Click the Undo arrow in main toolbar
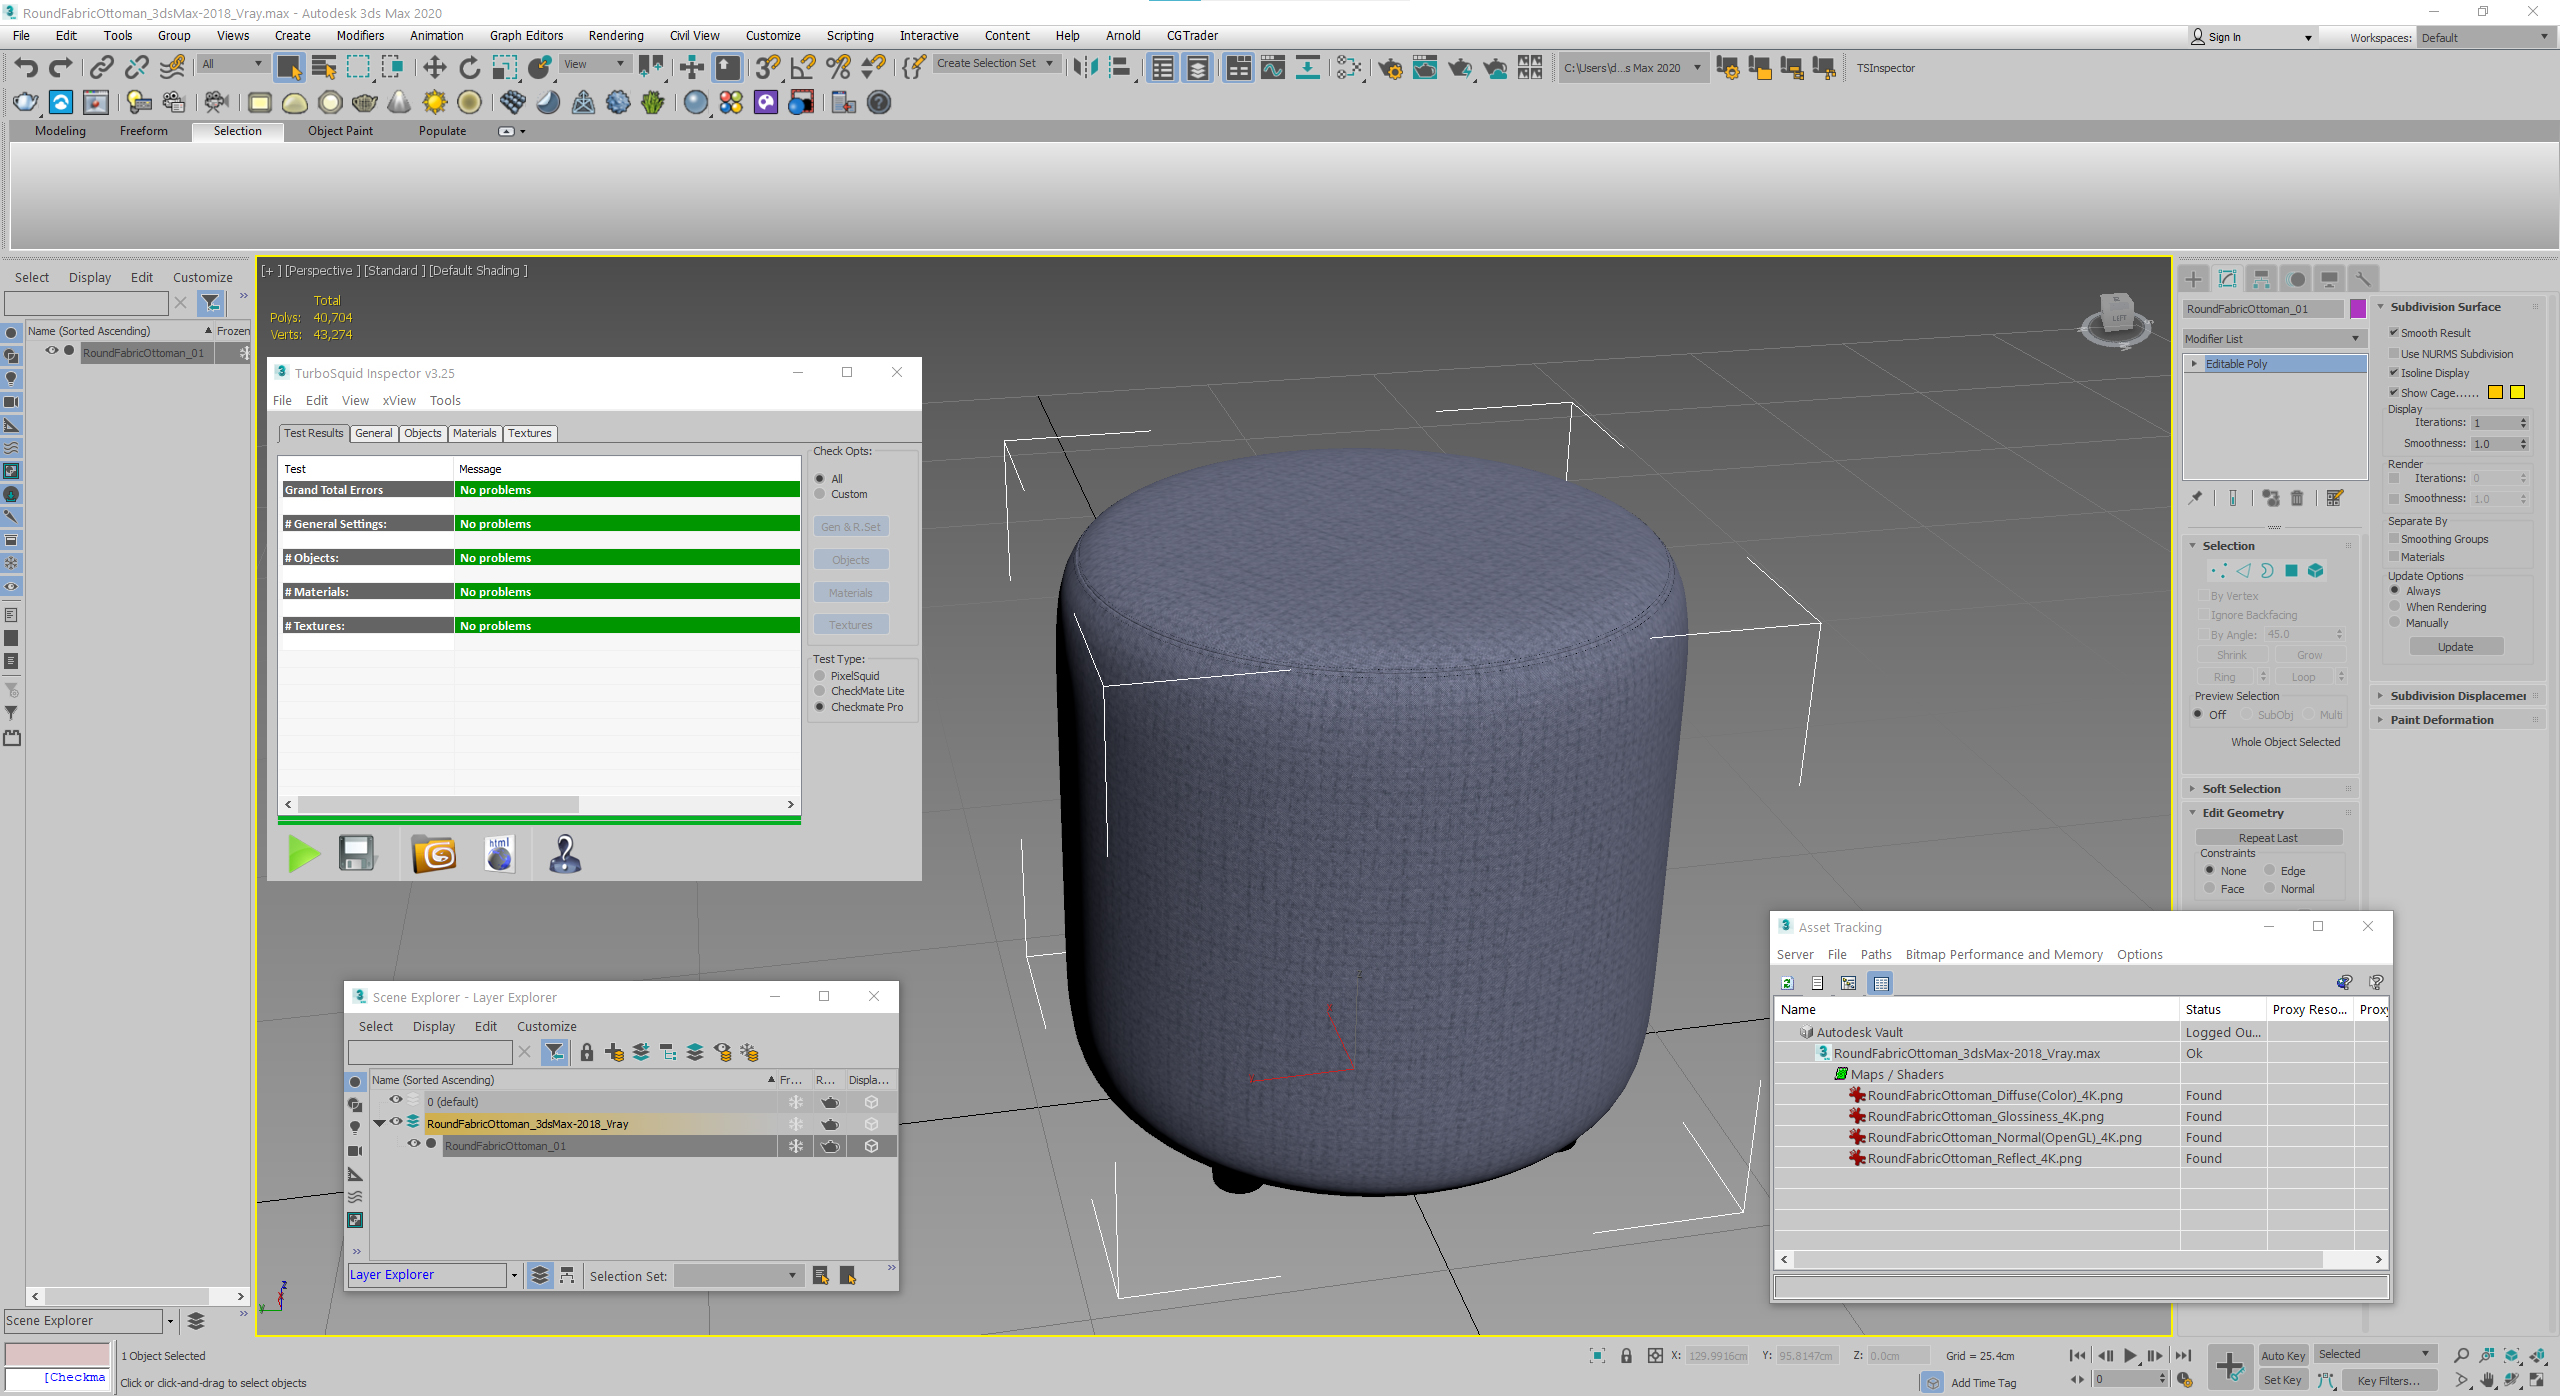The width and height of the screenshot is (2560, 1396). pos(27,68)
